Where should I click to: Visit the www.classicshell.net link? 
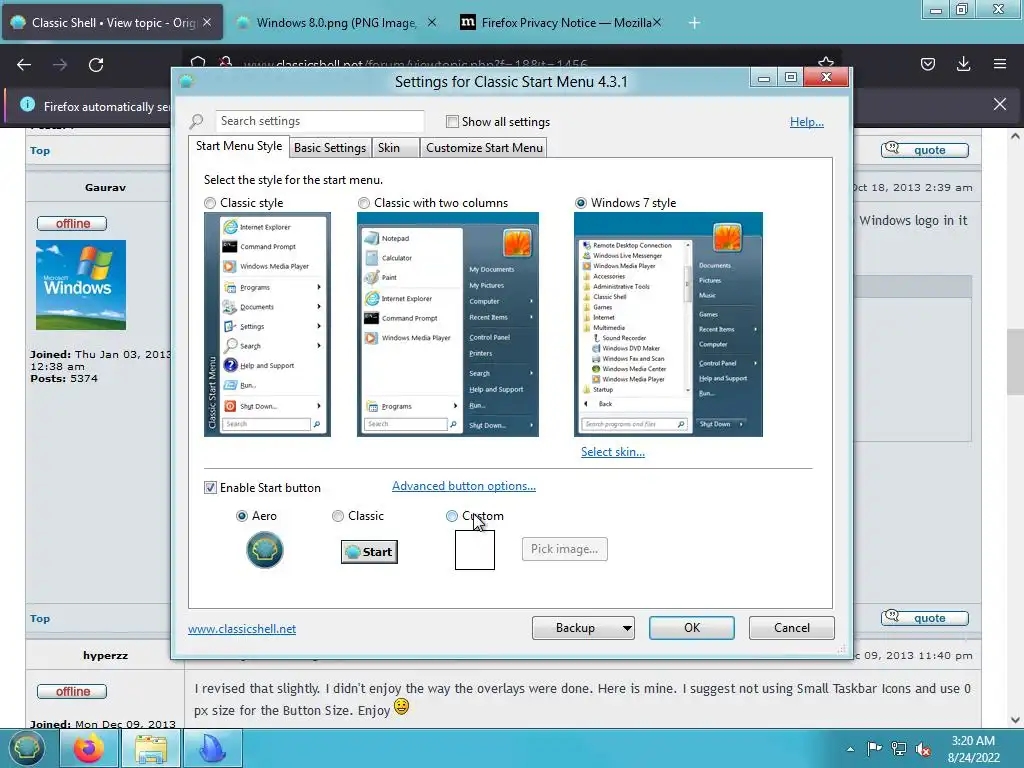point(242,629)
